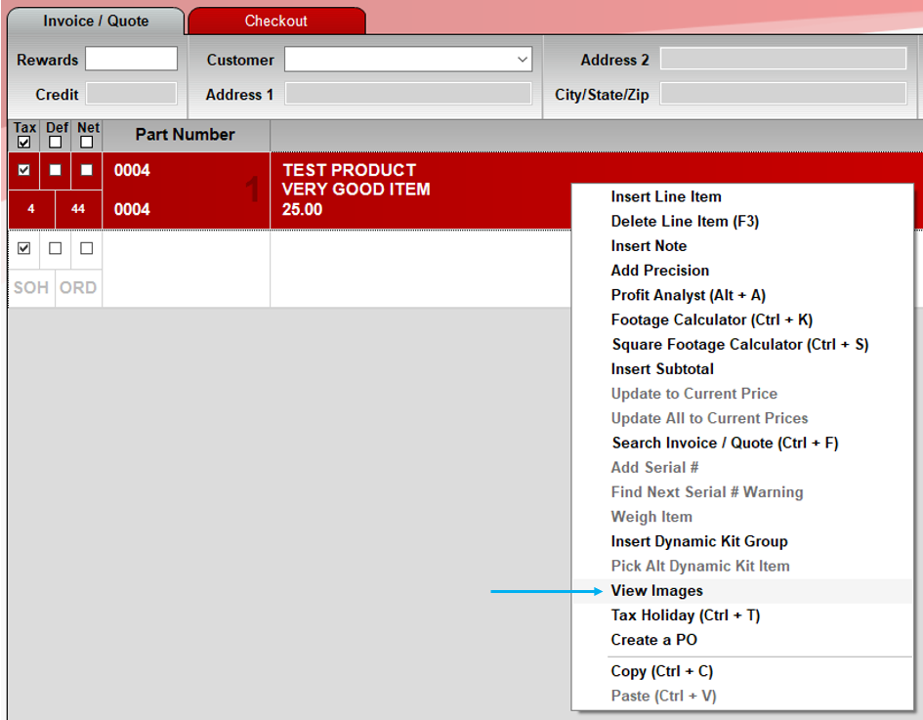Choose Copy (Ctrl + C) from the menu
This screenshot has height=720, width=923.
(x=661, y=671)
